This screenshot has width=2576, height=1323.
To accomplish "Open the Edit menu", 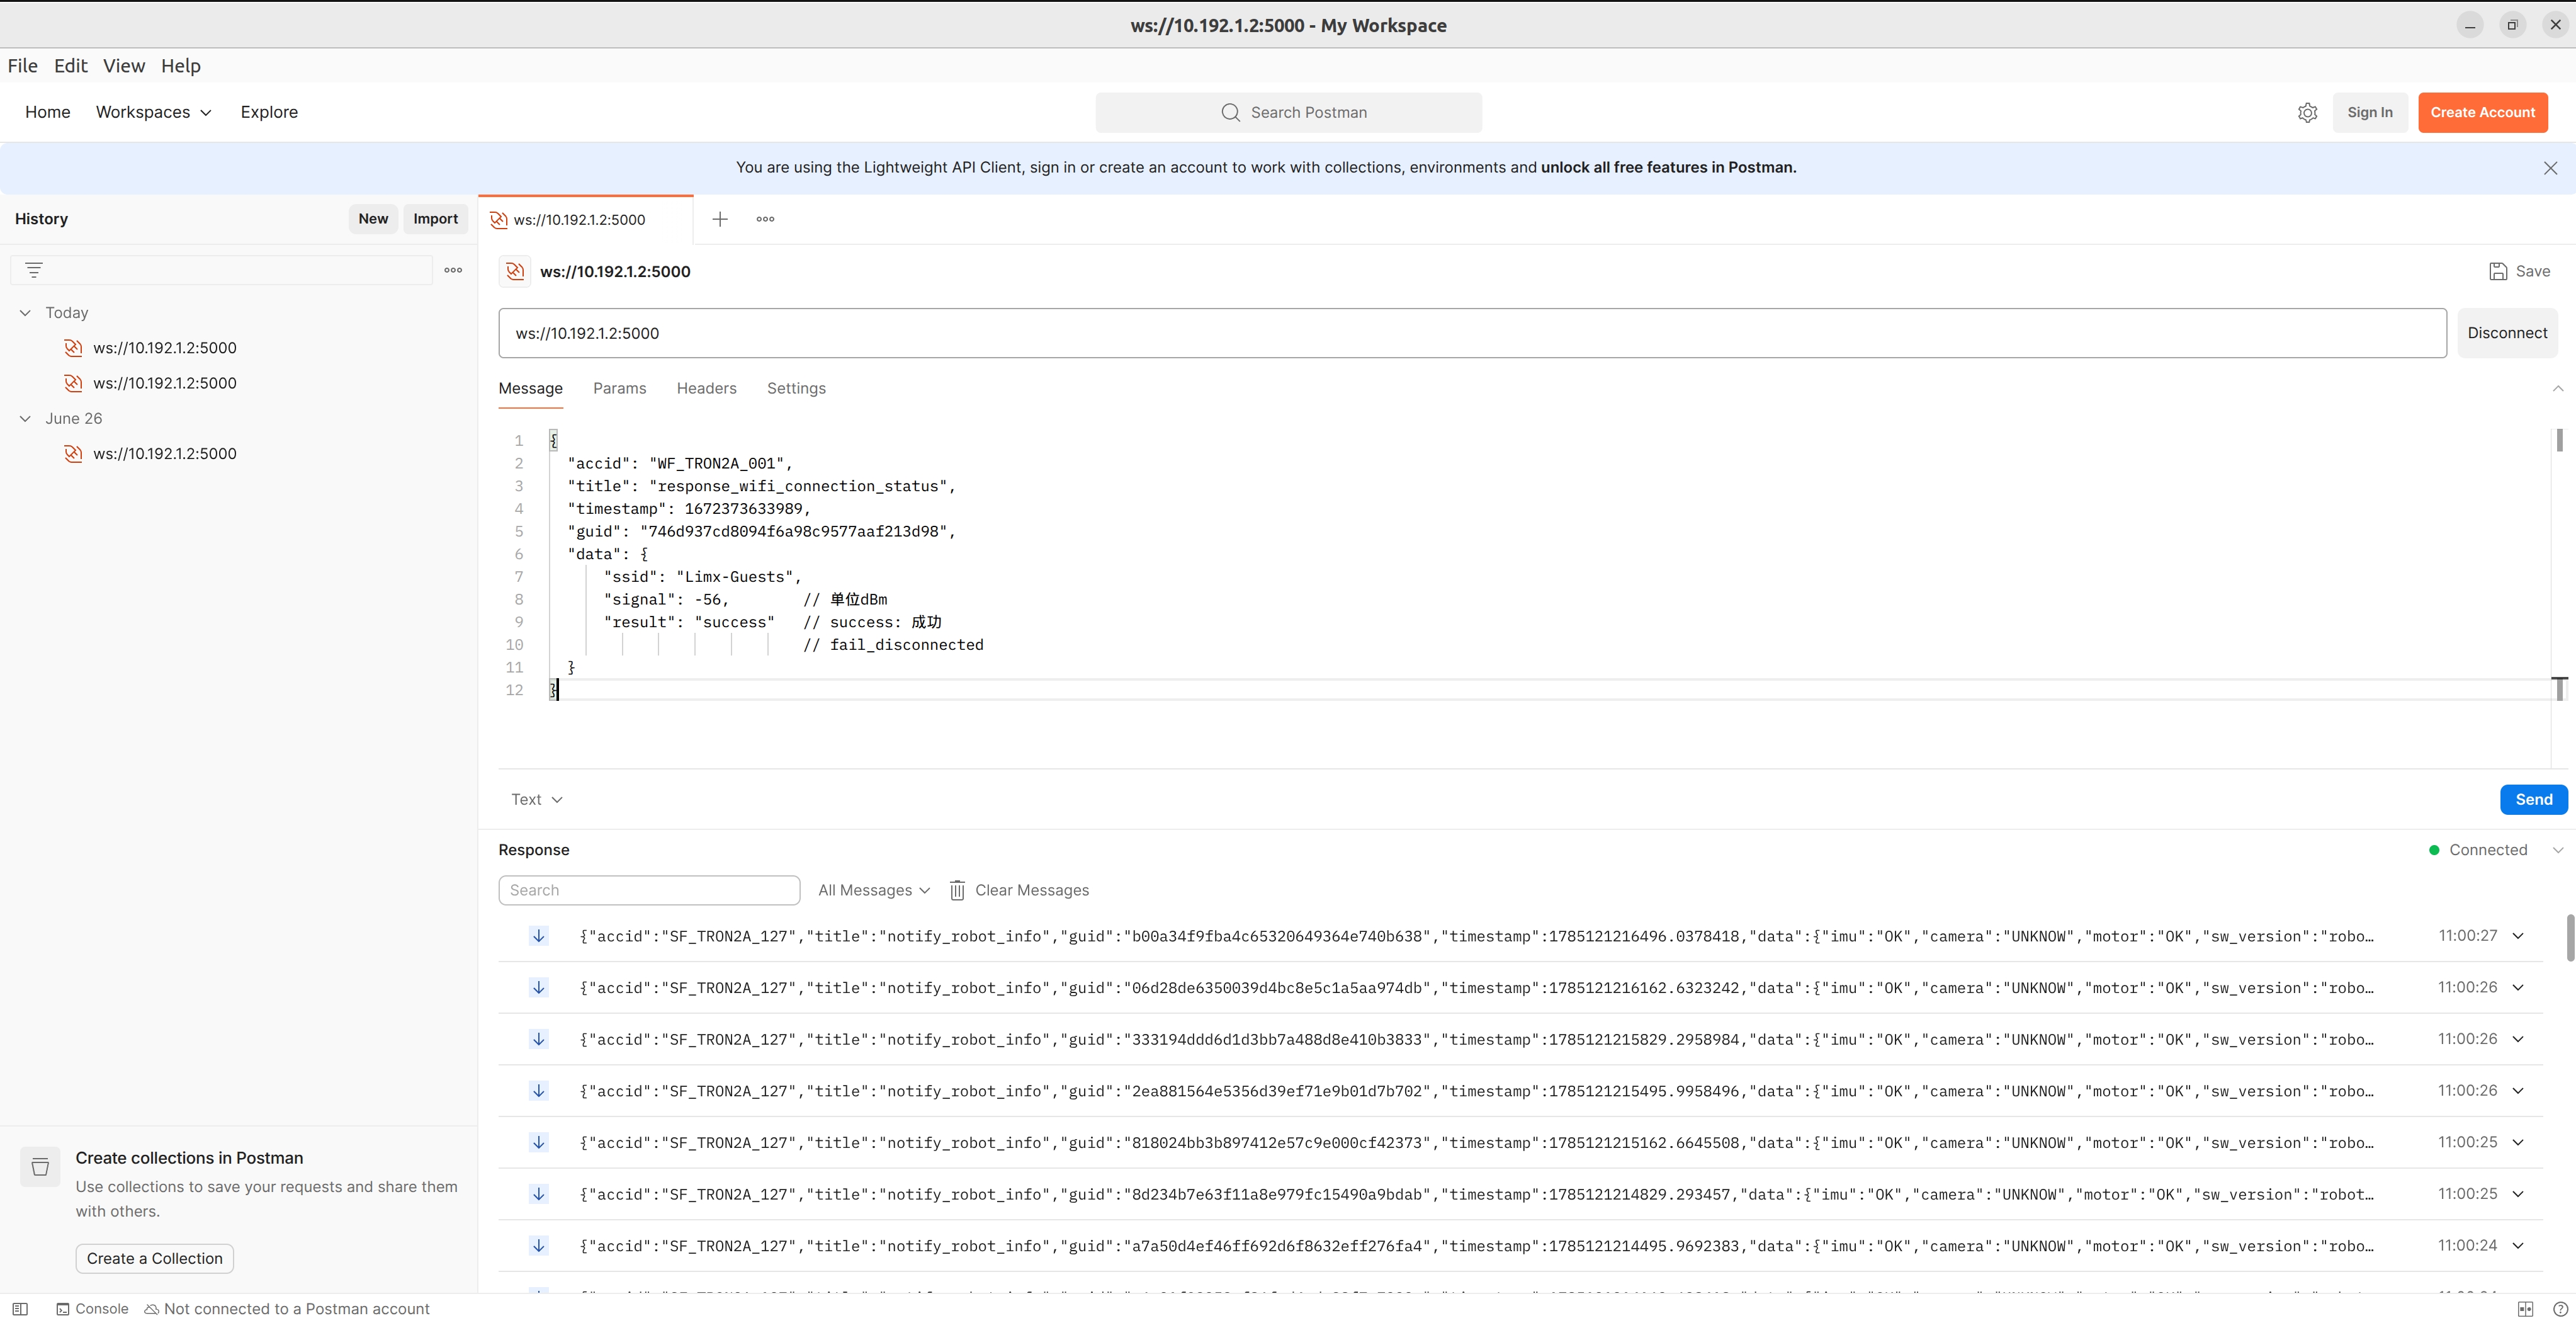I will (x=71, y=66).
